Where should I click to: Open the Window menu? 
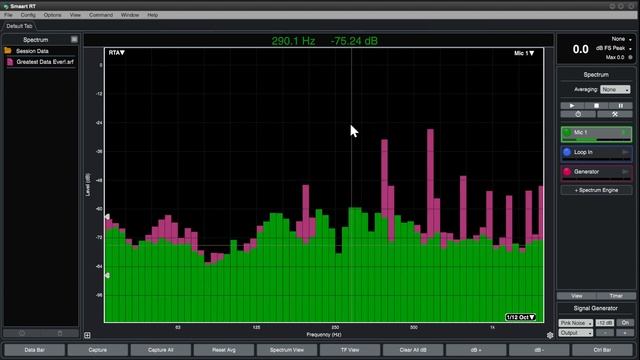pos(130,15)
